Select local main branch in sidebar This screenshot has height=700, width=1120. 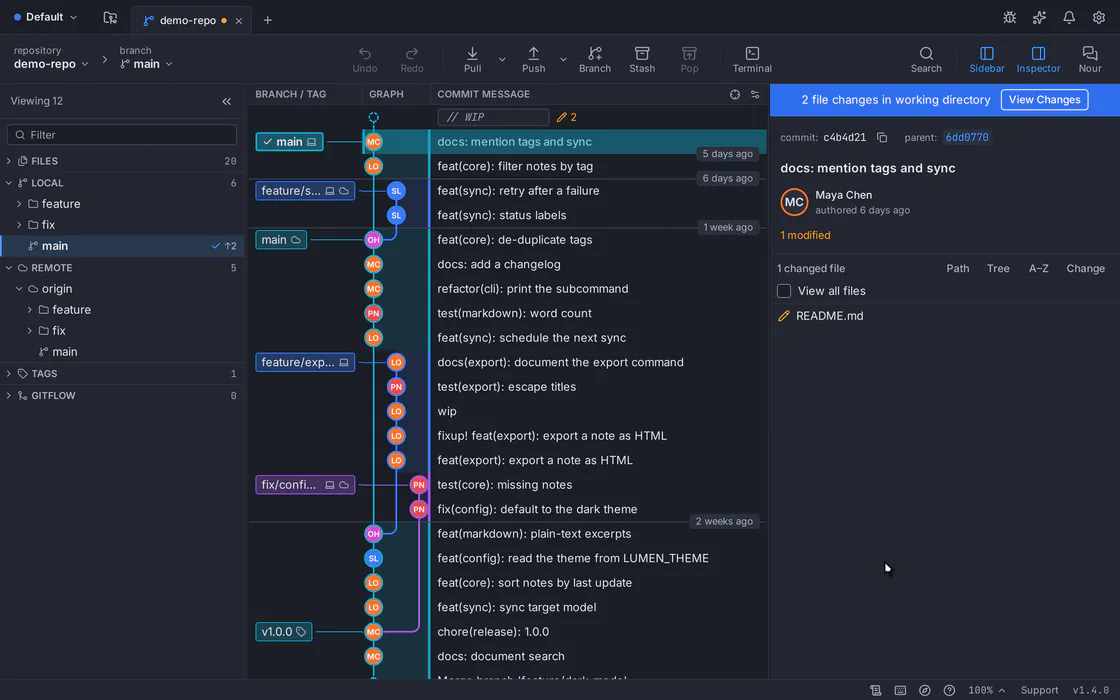pyautogui.click(x=122, y=246)
